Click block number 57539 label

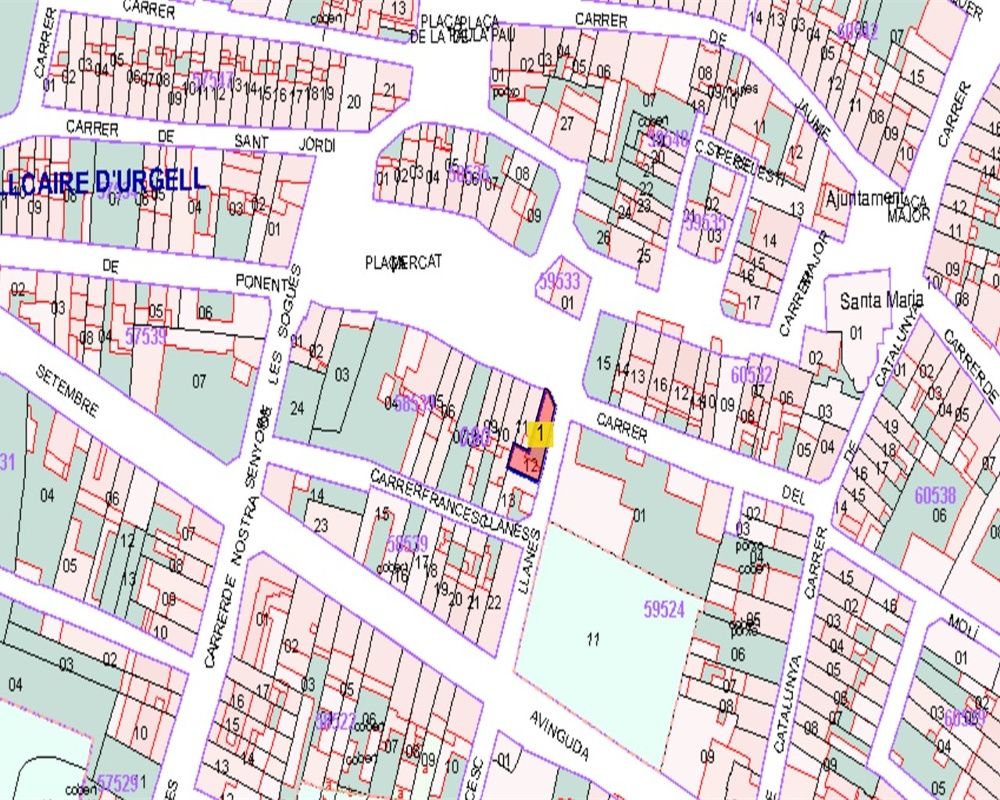pos(146,336)
